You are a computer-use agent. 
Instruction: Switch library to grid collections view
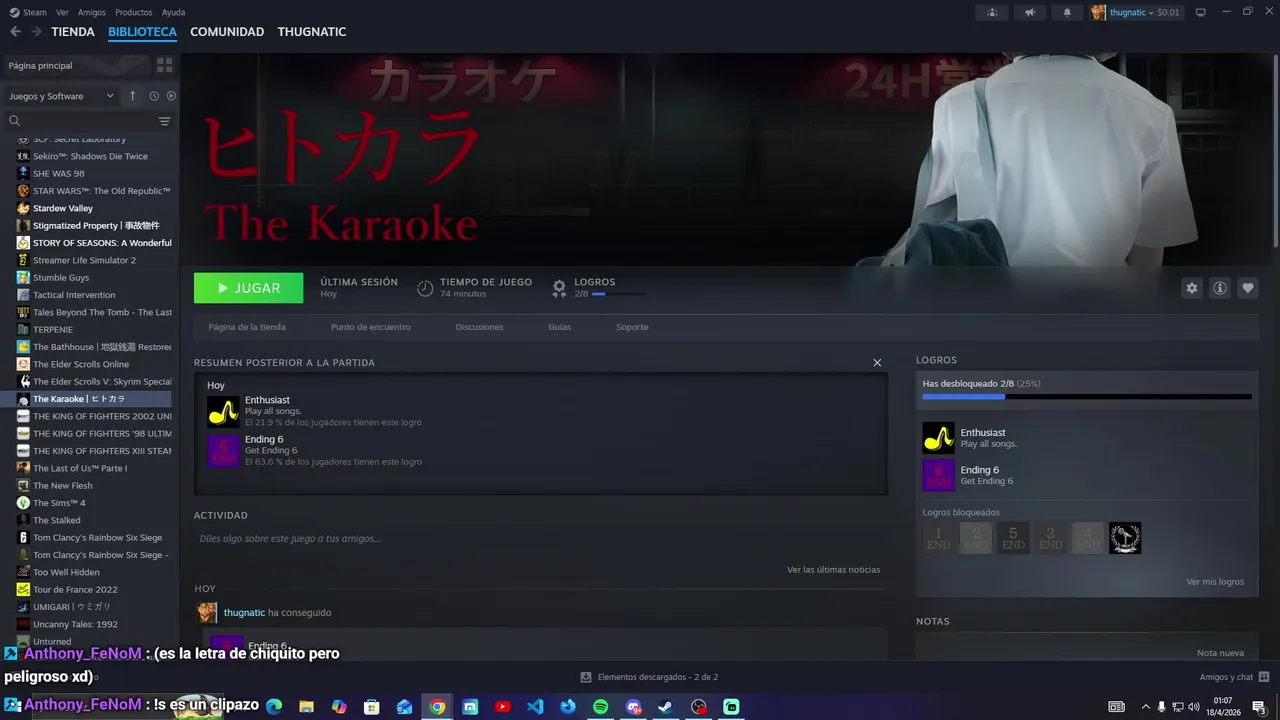[165, 65]
